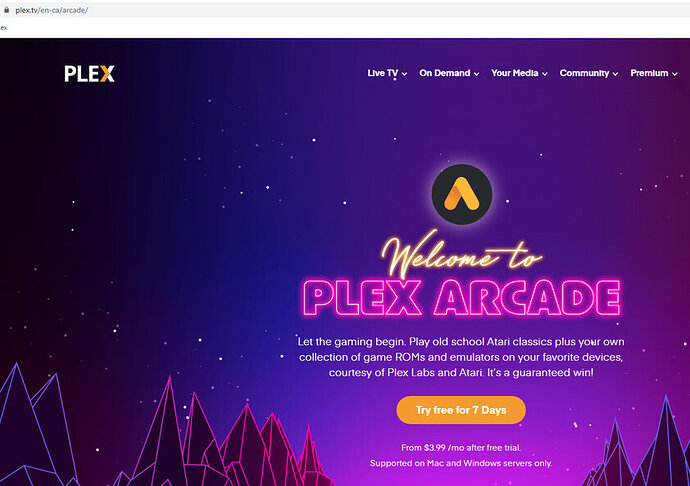
Task: Click the Welcome to neon script text
Action: 461,254
